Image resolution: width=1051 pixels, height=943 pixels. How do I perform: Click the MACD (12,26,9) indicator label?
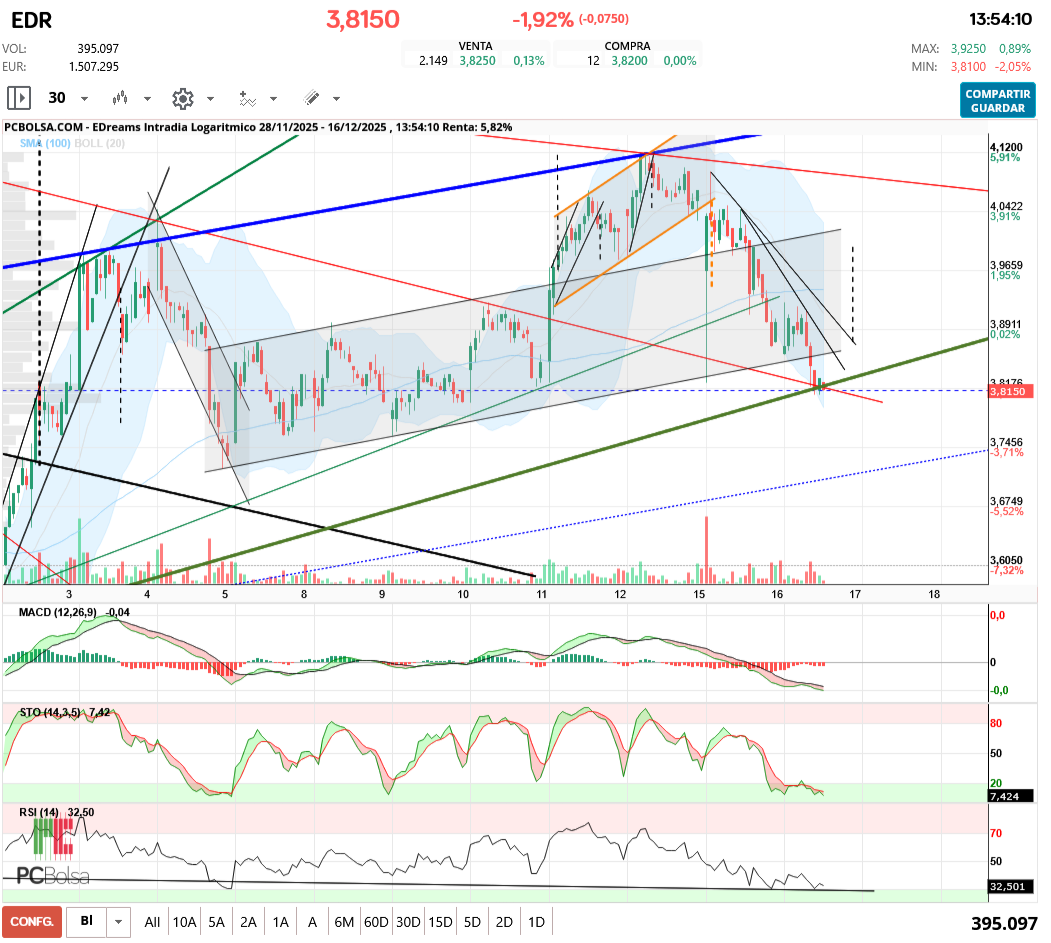[x=58, y=613]
